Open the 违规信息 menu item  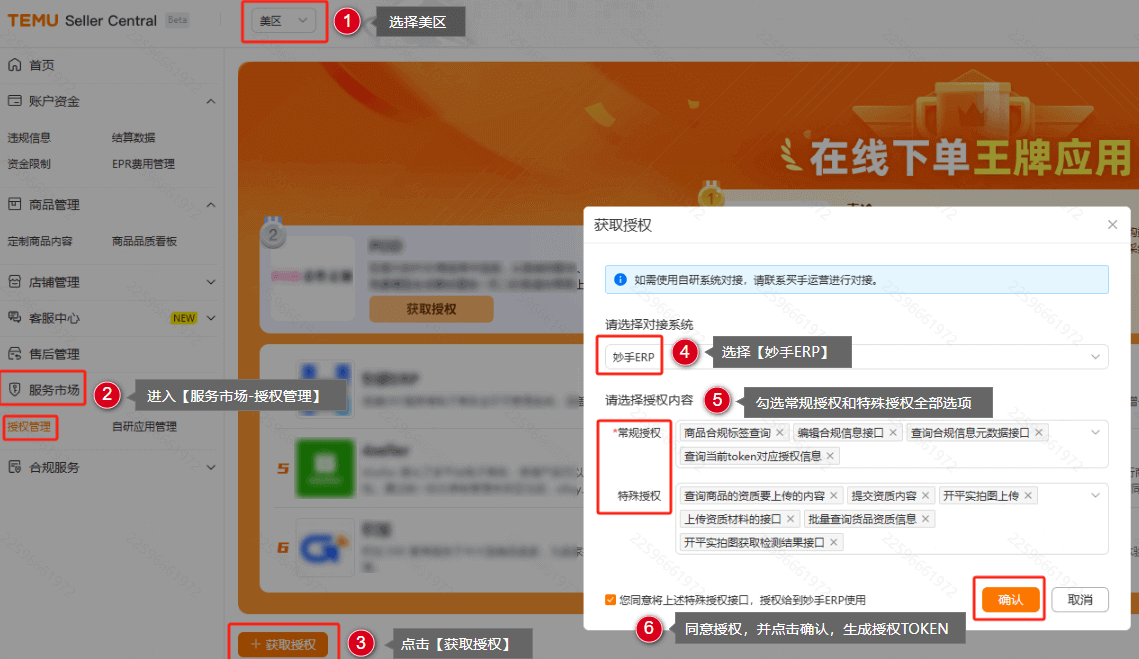click(29, 137)
